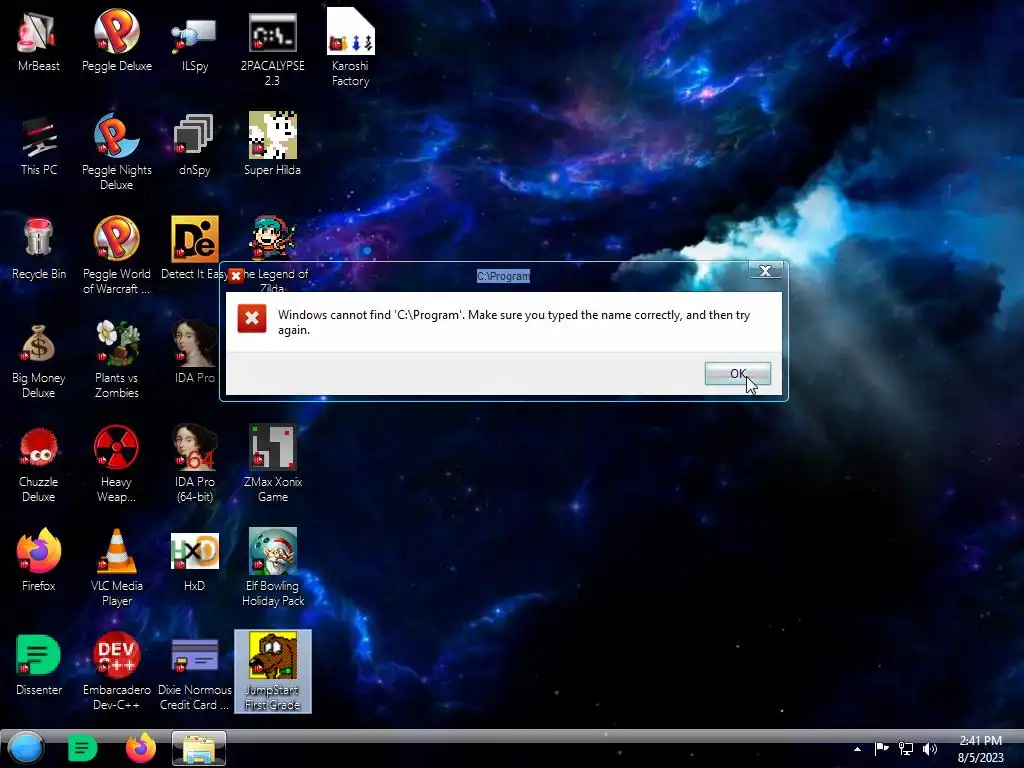Select the This PC icon
1024x768 pixels.
(38, 146)
